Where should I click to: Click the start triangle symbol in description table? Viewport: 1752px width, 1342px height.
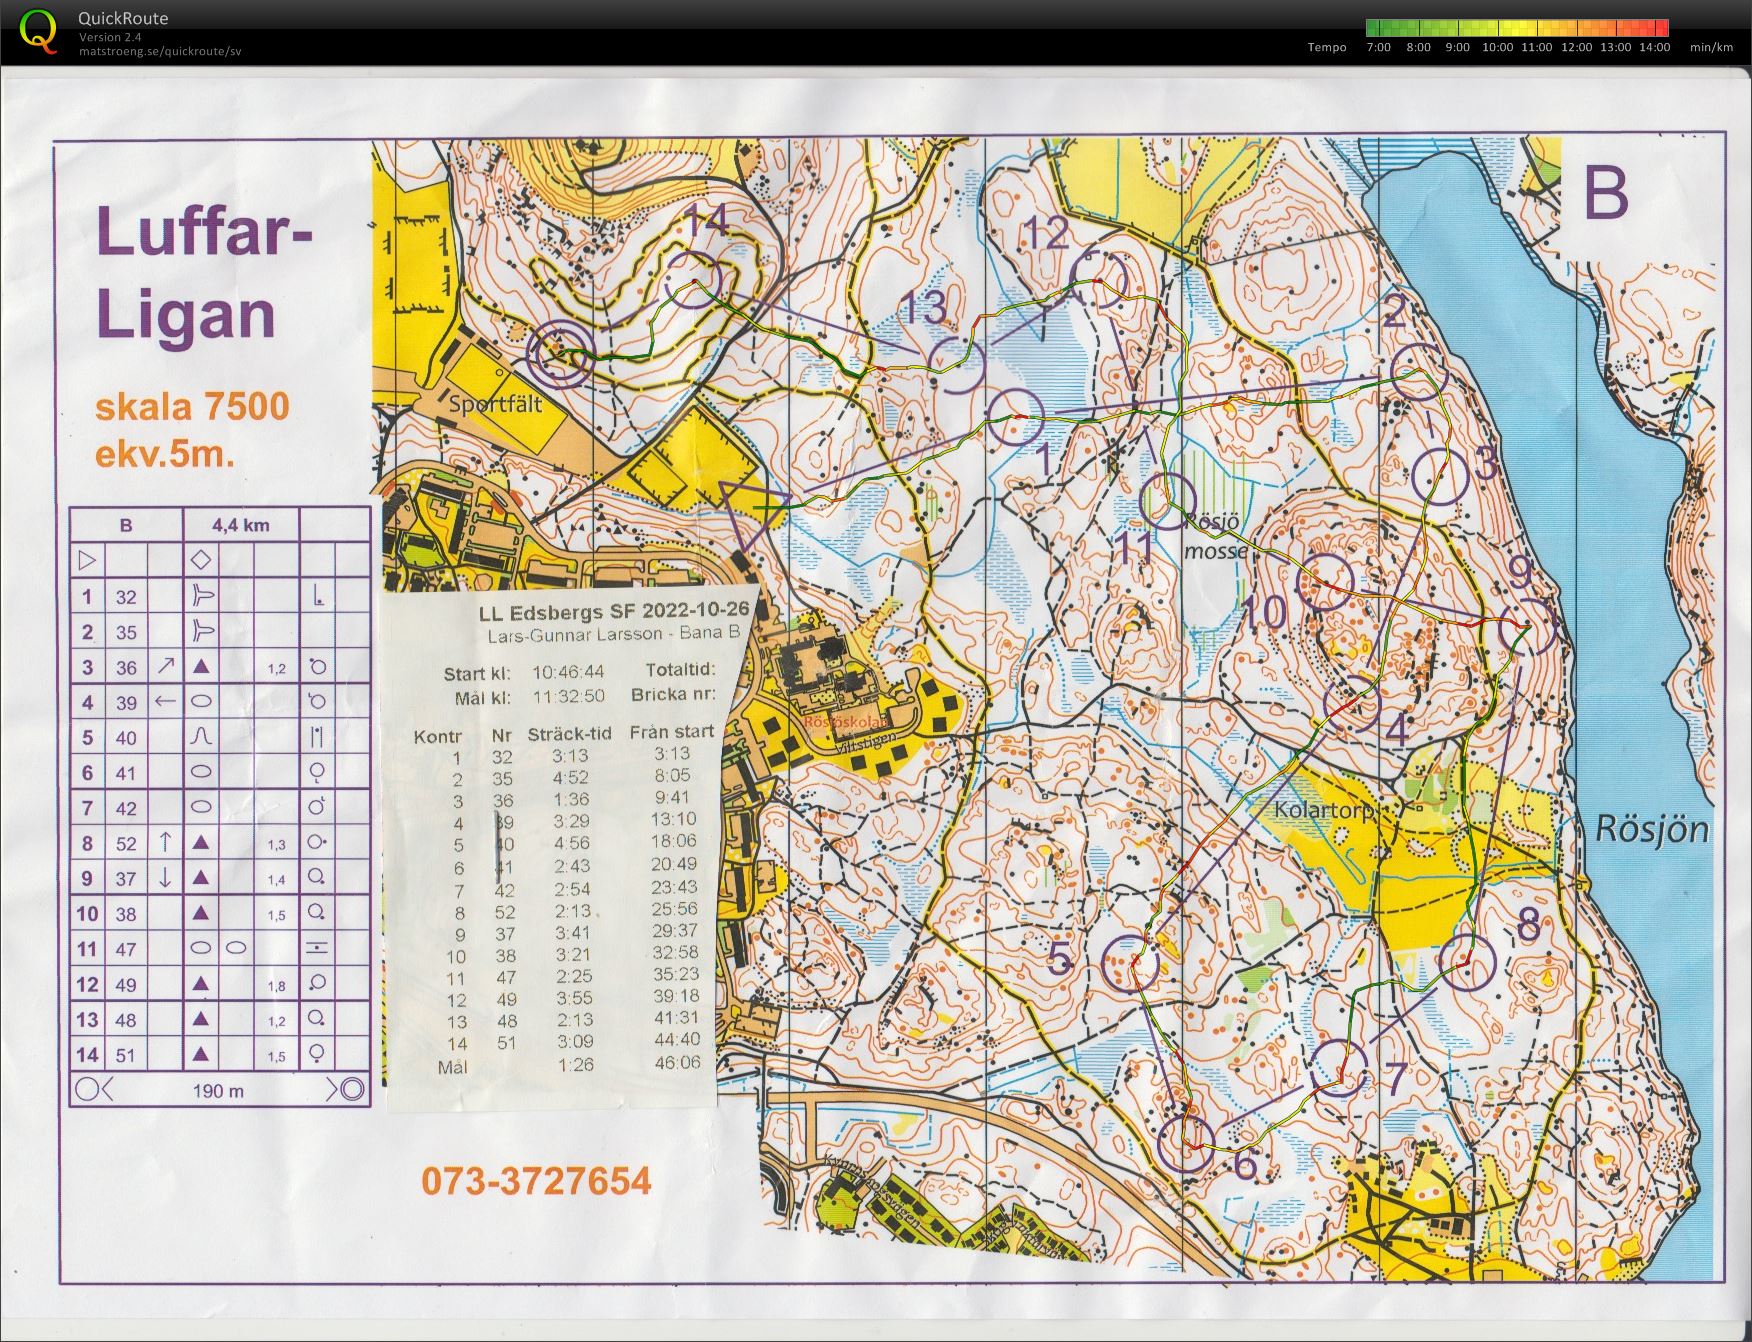(87, 560)
